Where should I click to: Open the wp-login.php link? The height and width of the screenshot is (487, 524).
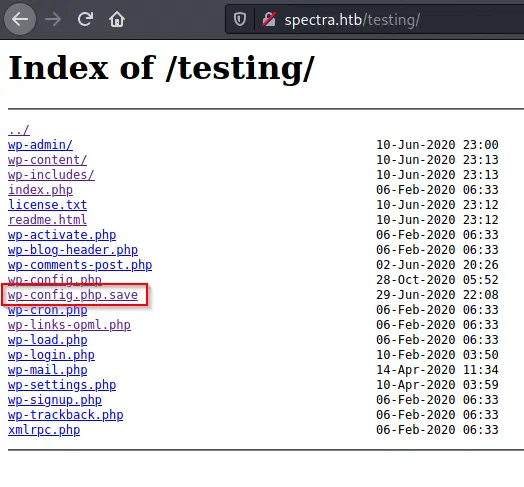coord(51,355)
